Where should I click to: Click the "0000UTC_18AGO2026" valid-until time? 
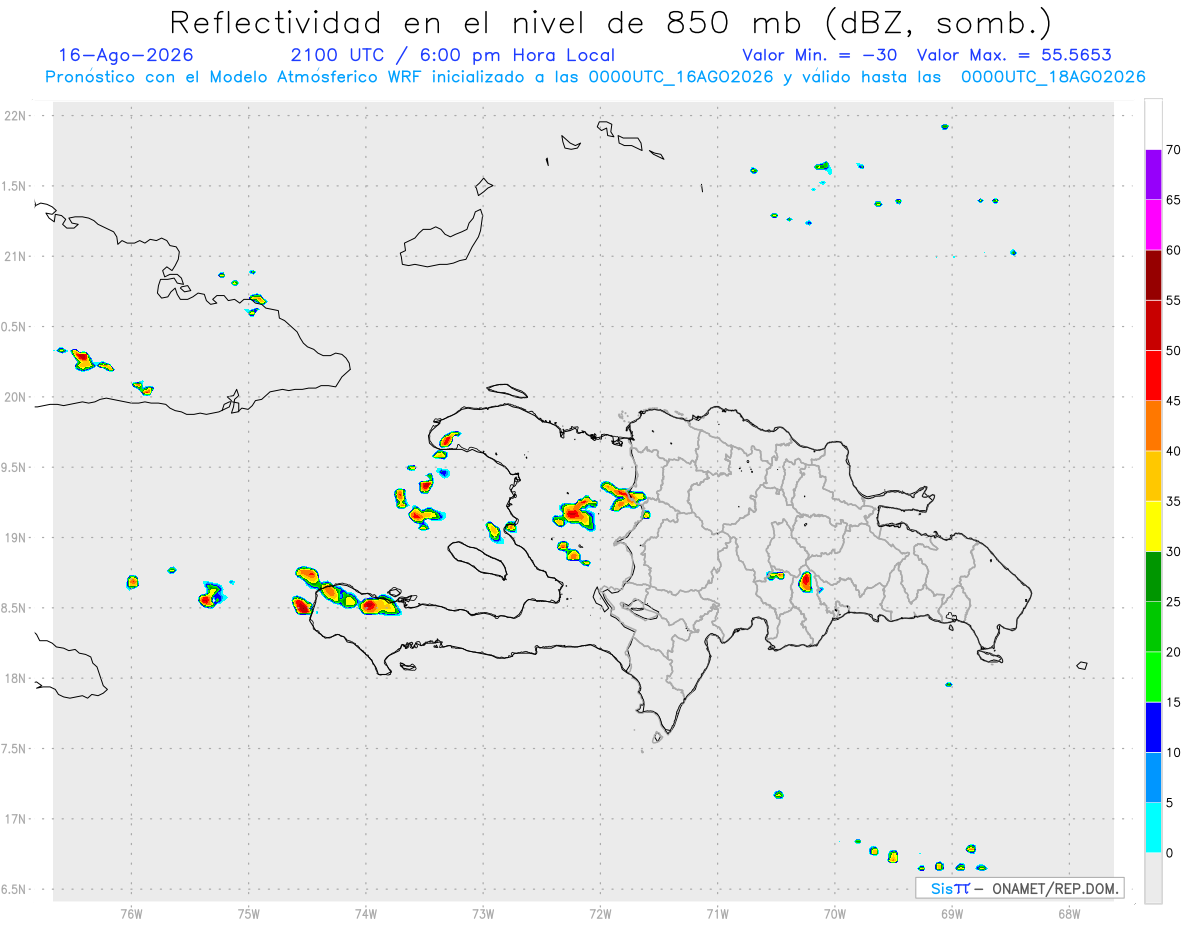(1053, 77)
